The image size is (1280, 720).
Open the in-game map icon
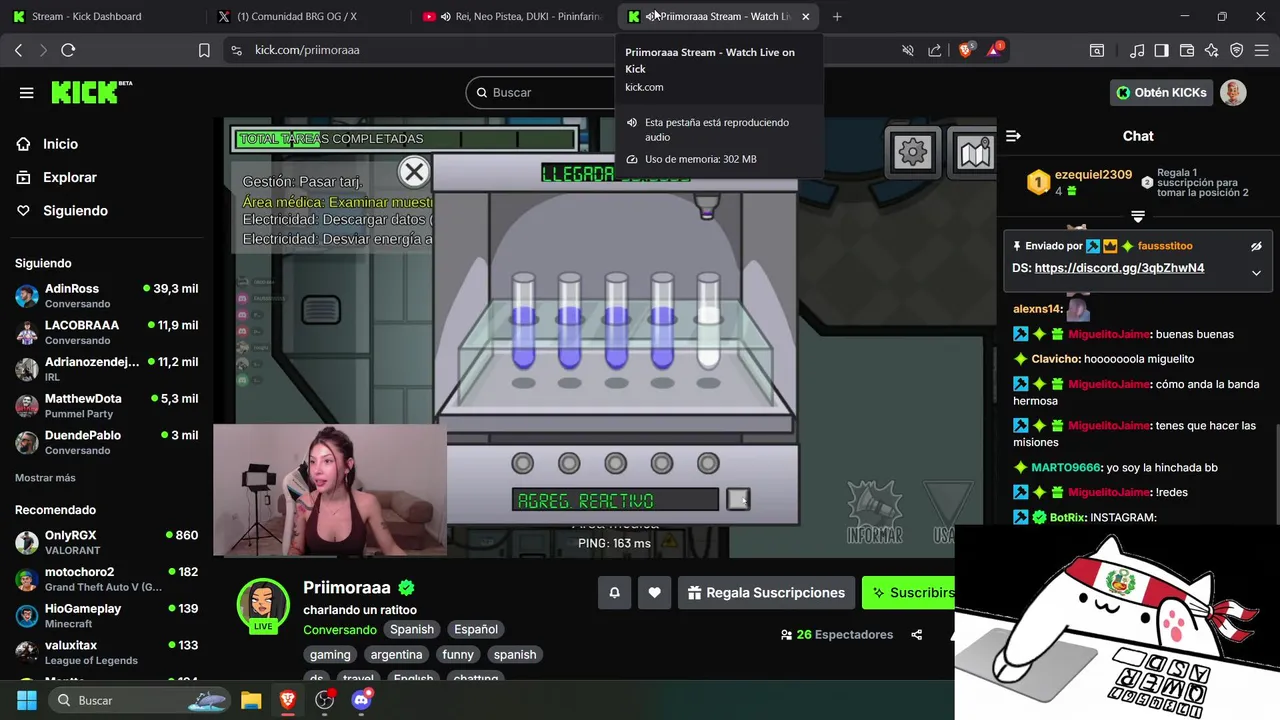coord(973,152)
